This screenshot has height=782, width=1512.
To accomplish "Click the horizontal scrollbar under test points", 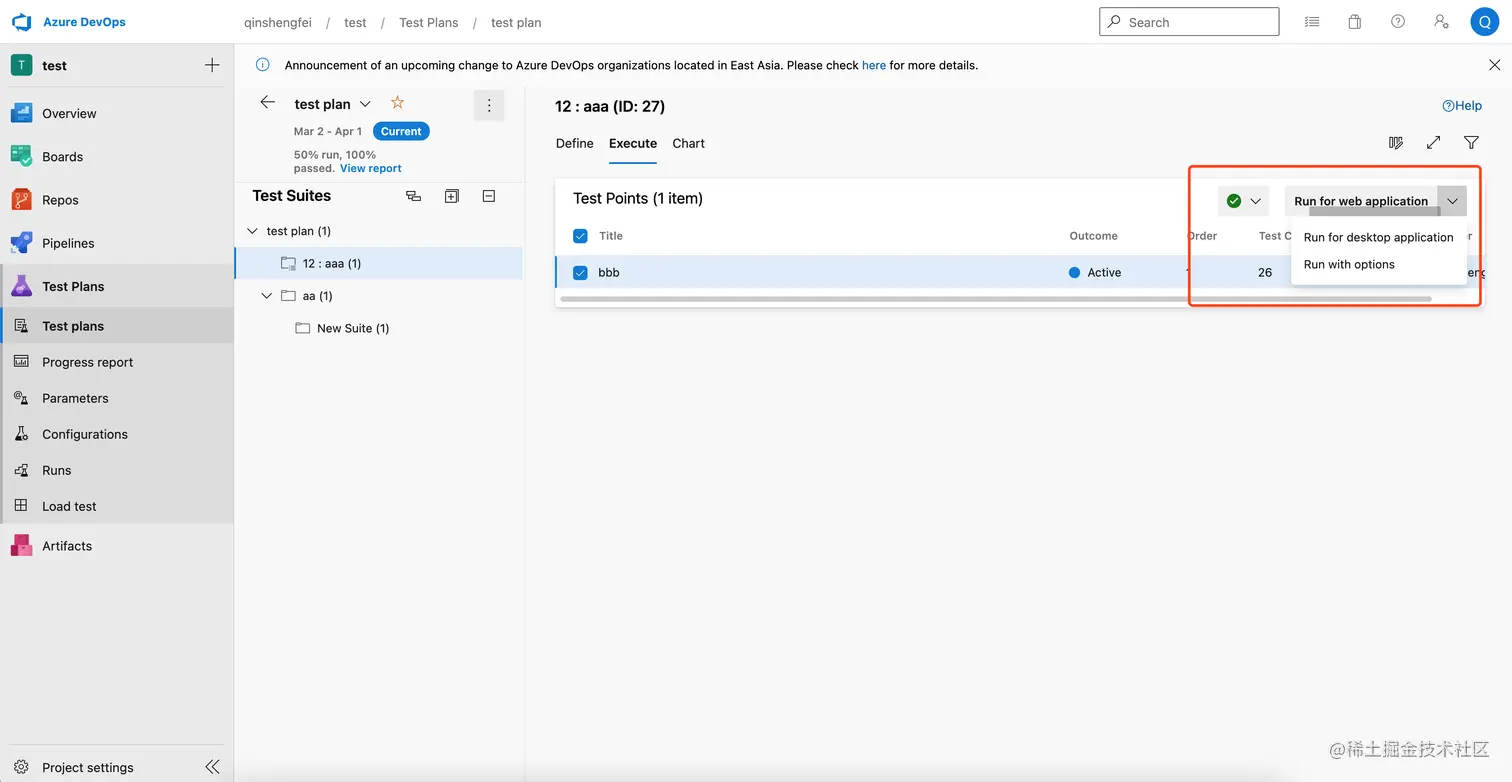I will [995, 298].
